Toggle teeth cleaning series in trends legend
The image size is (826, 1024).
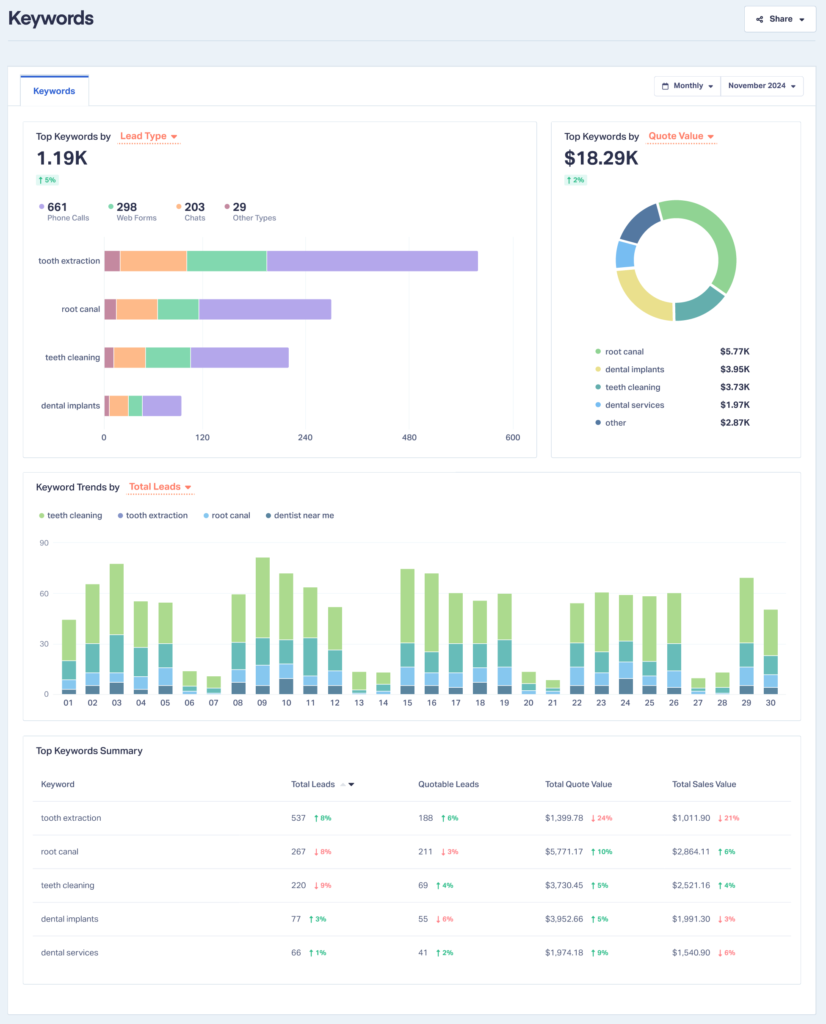pyautogui.click(x=71, y=516)
